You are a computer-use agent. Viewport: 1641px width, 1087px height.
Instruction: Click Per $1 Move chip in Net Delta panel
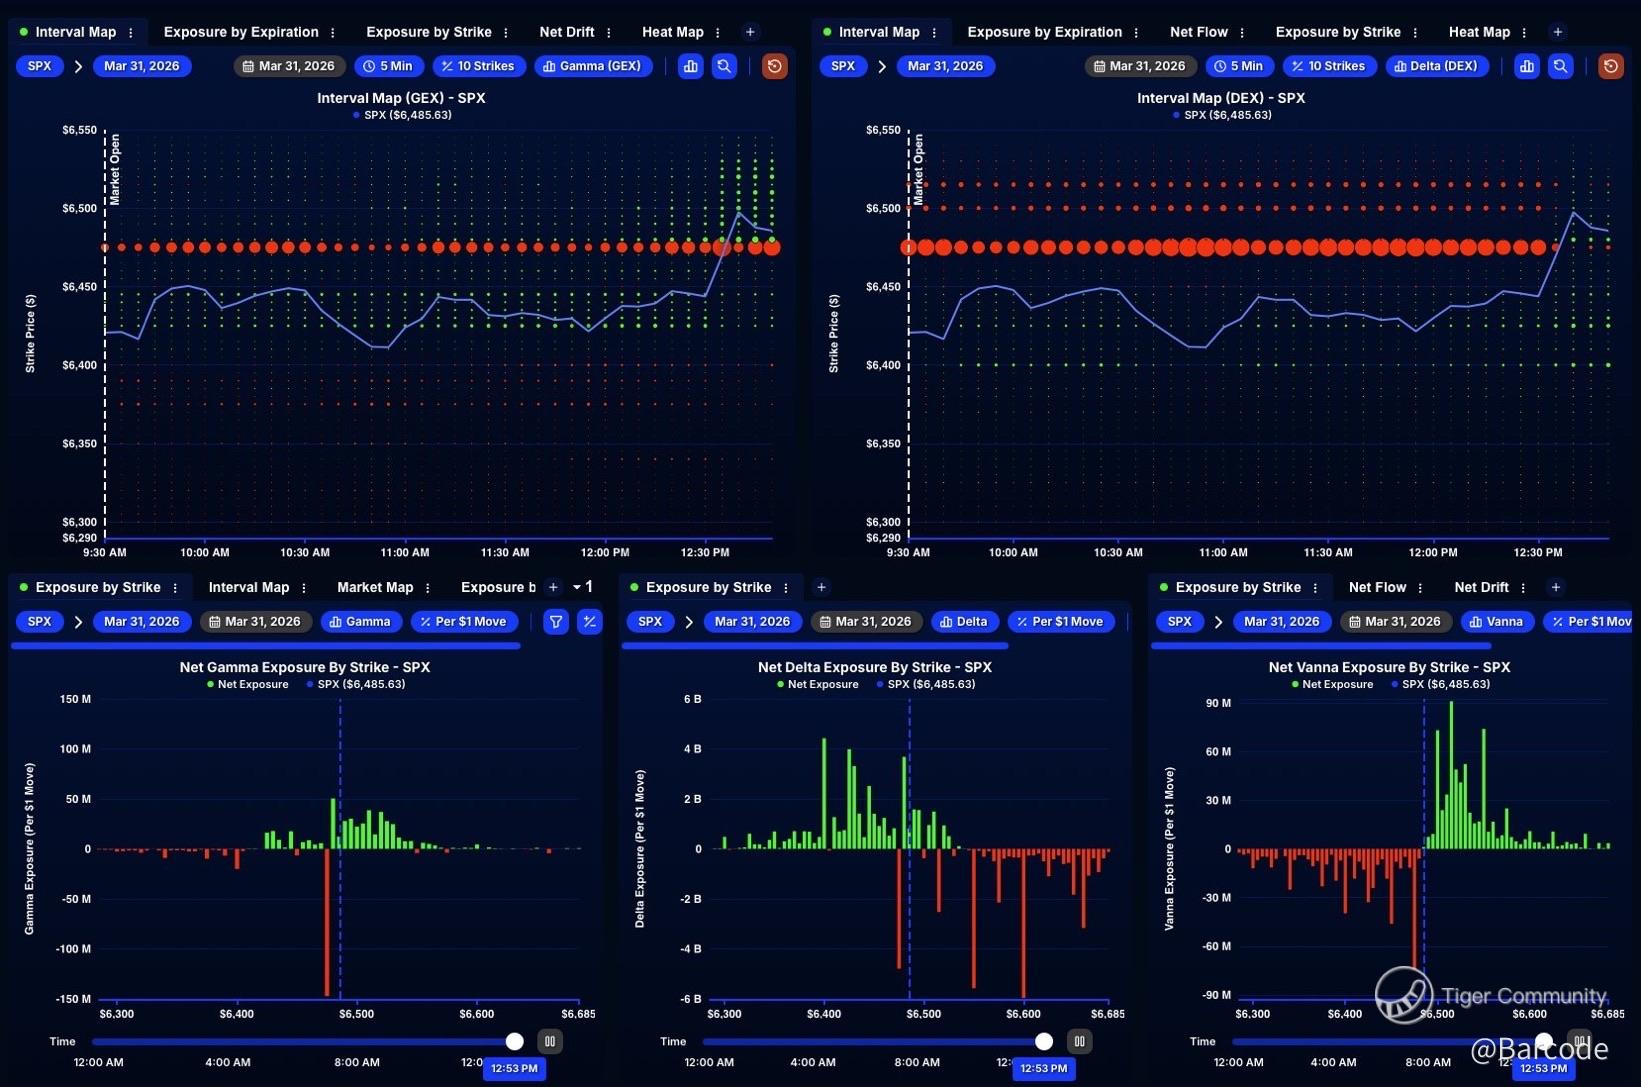tap(1061, 622)
